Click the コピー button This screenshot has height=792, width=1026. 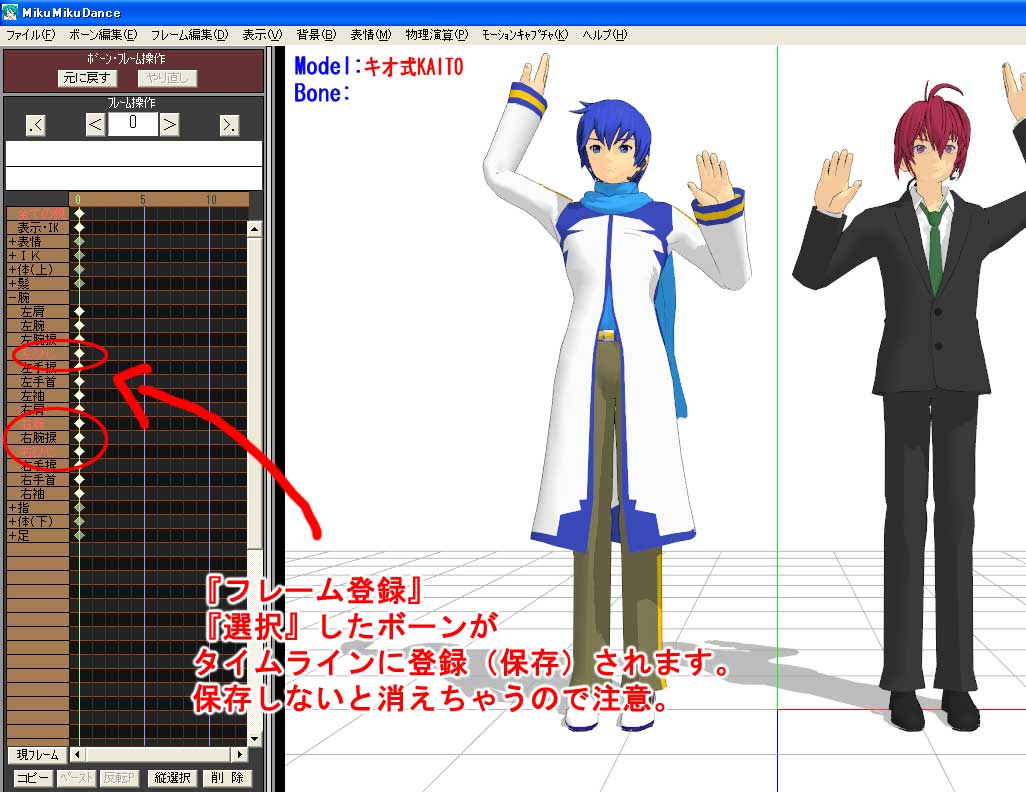(x=32, y=778)
